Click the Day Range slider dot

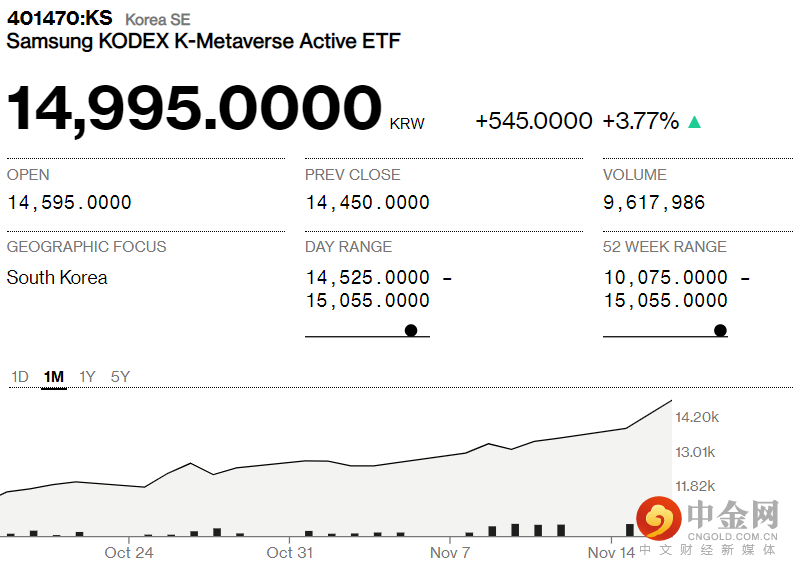(x=411, y=330)
